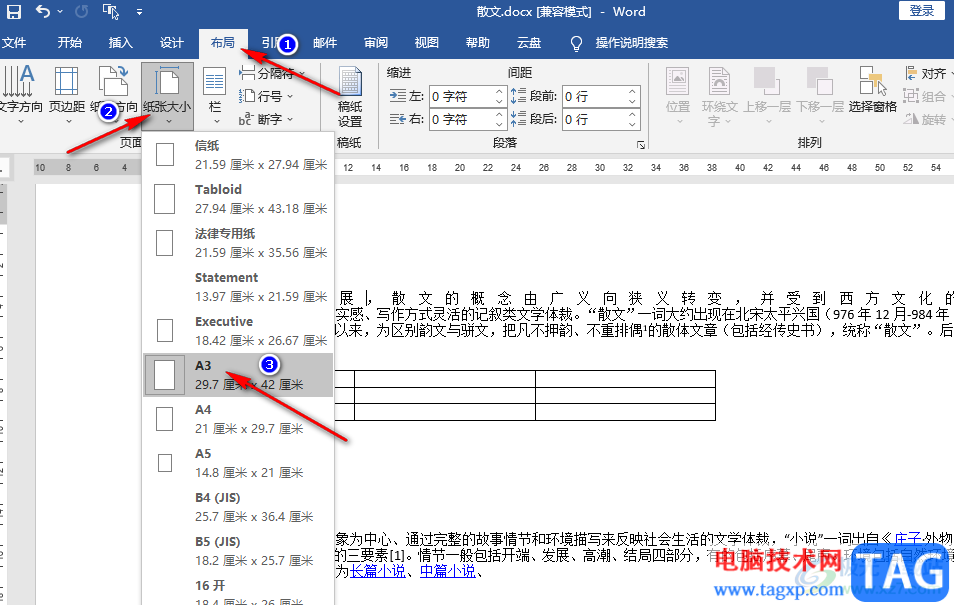
Task: Click the 段前 spacing input field
Action: click(594, 96)
